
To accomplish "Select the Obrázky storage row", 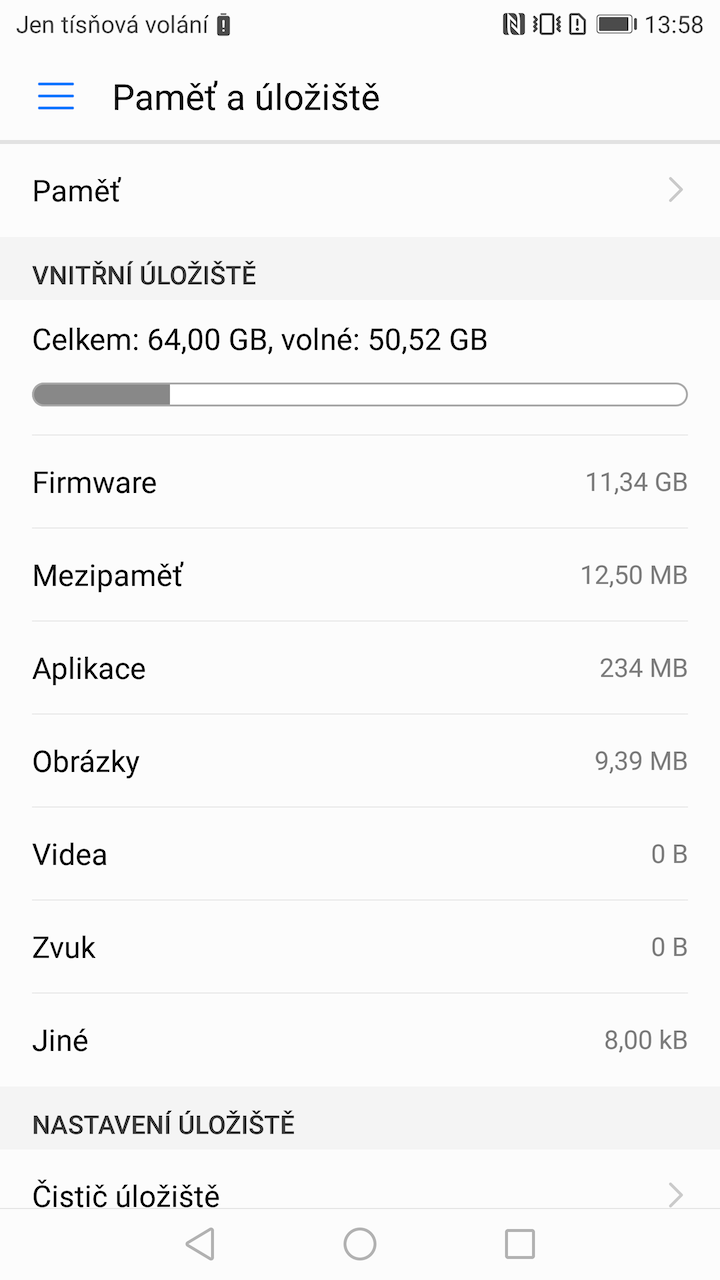I will [x=360, y=761].
